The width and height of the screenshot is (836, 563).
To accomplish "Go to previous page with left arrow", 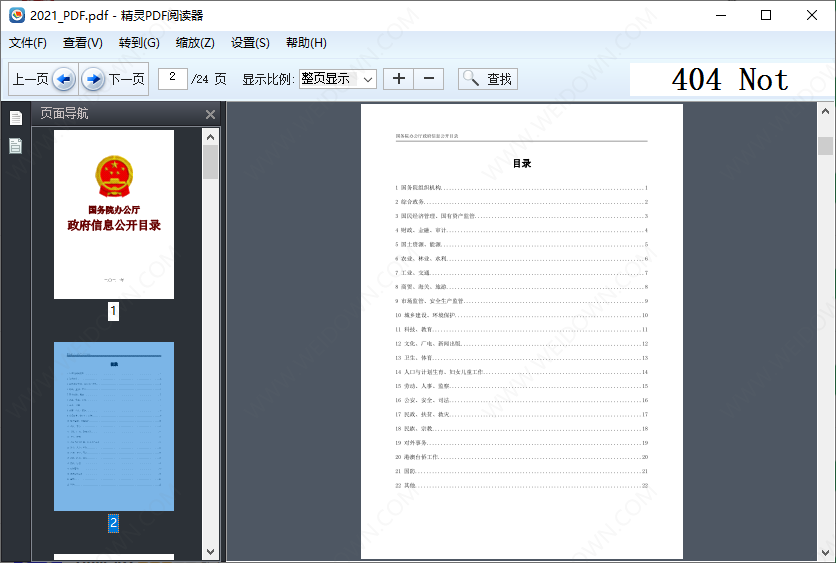I will point(63,79).
